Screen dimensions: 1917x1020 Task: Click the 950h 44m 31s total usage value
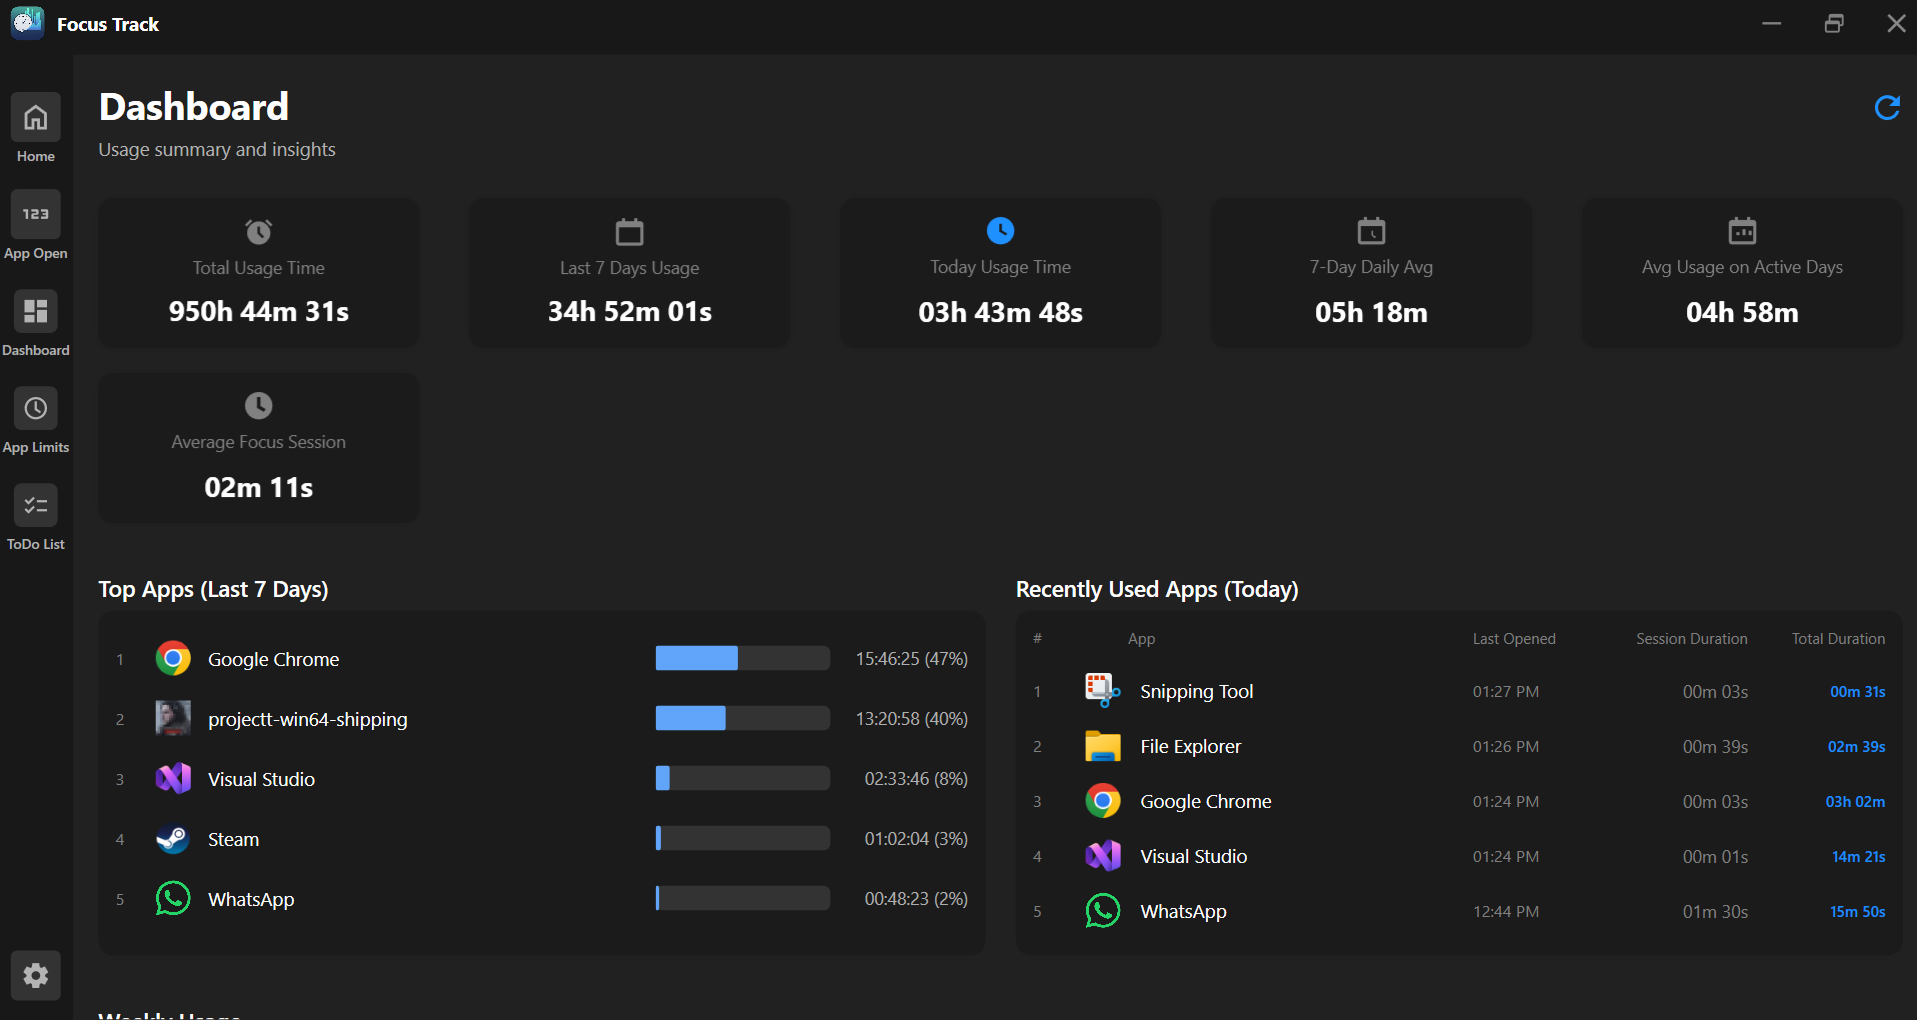(259, 312)
